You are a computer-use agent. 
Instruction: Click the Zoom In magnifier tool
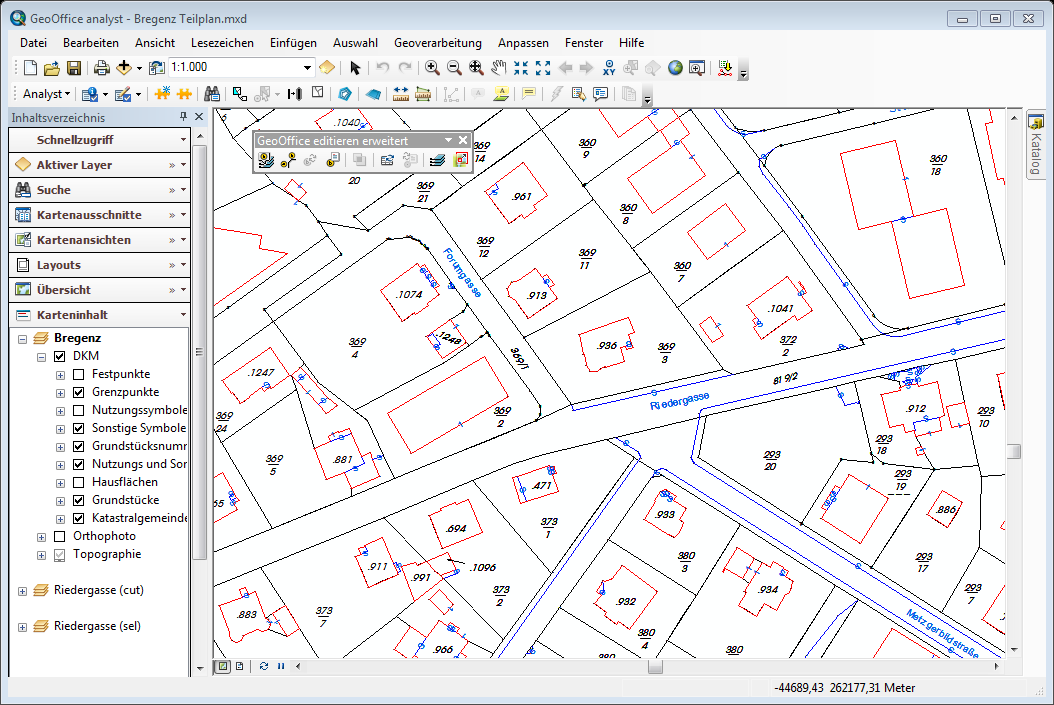[x=432, y=68]
